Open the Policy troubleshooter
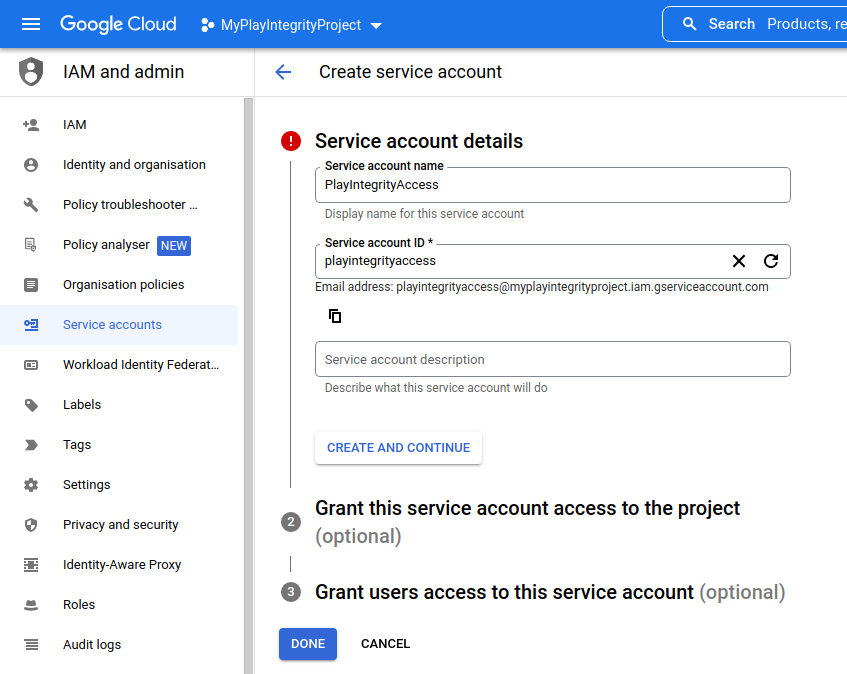 pyautogui.click(x=131, y=204)
